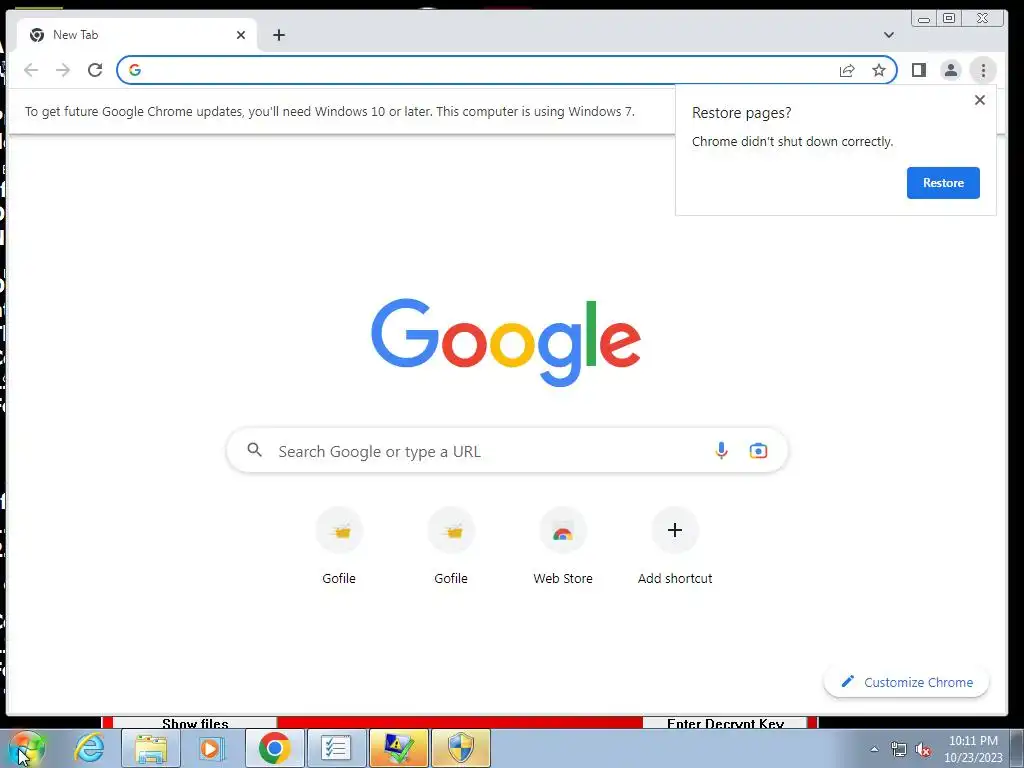Image resolution: width=1024 pixels, height=768 pixels.
Task: Expand the tab search chevron
Action: point(889,35)
